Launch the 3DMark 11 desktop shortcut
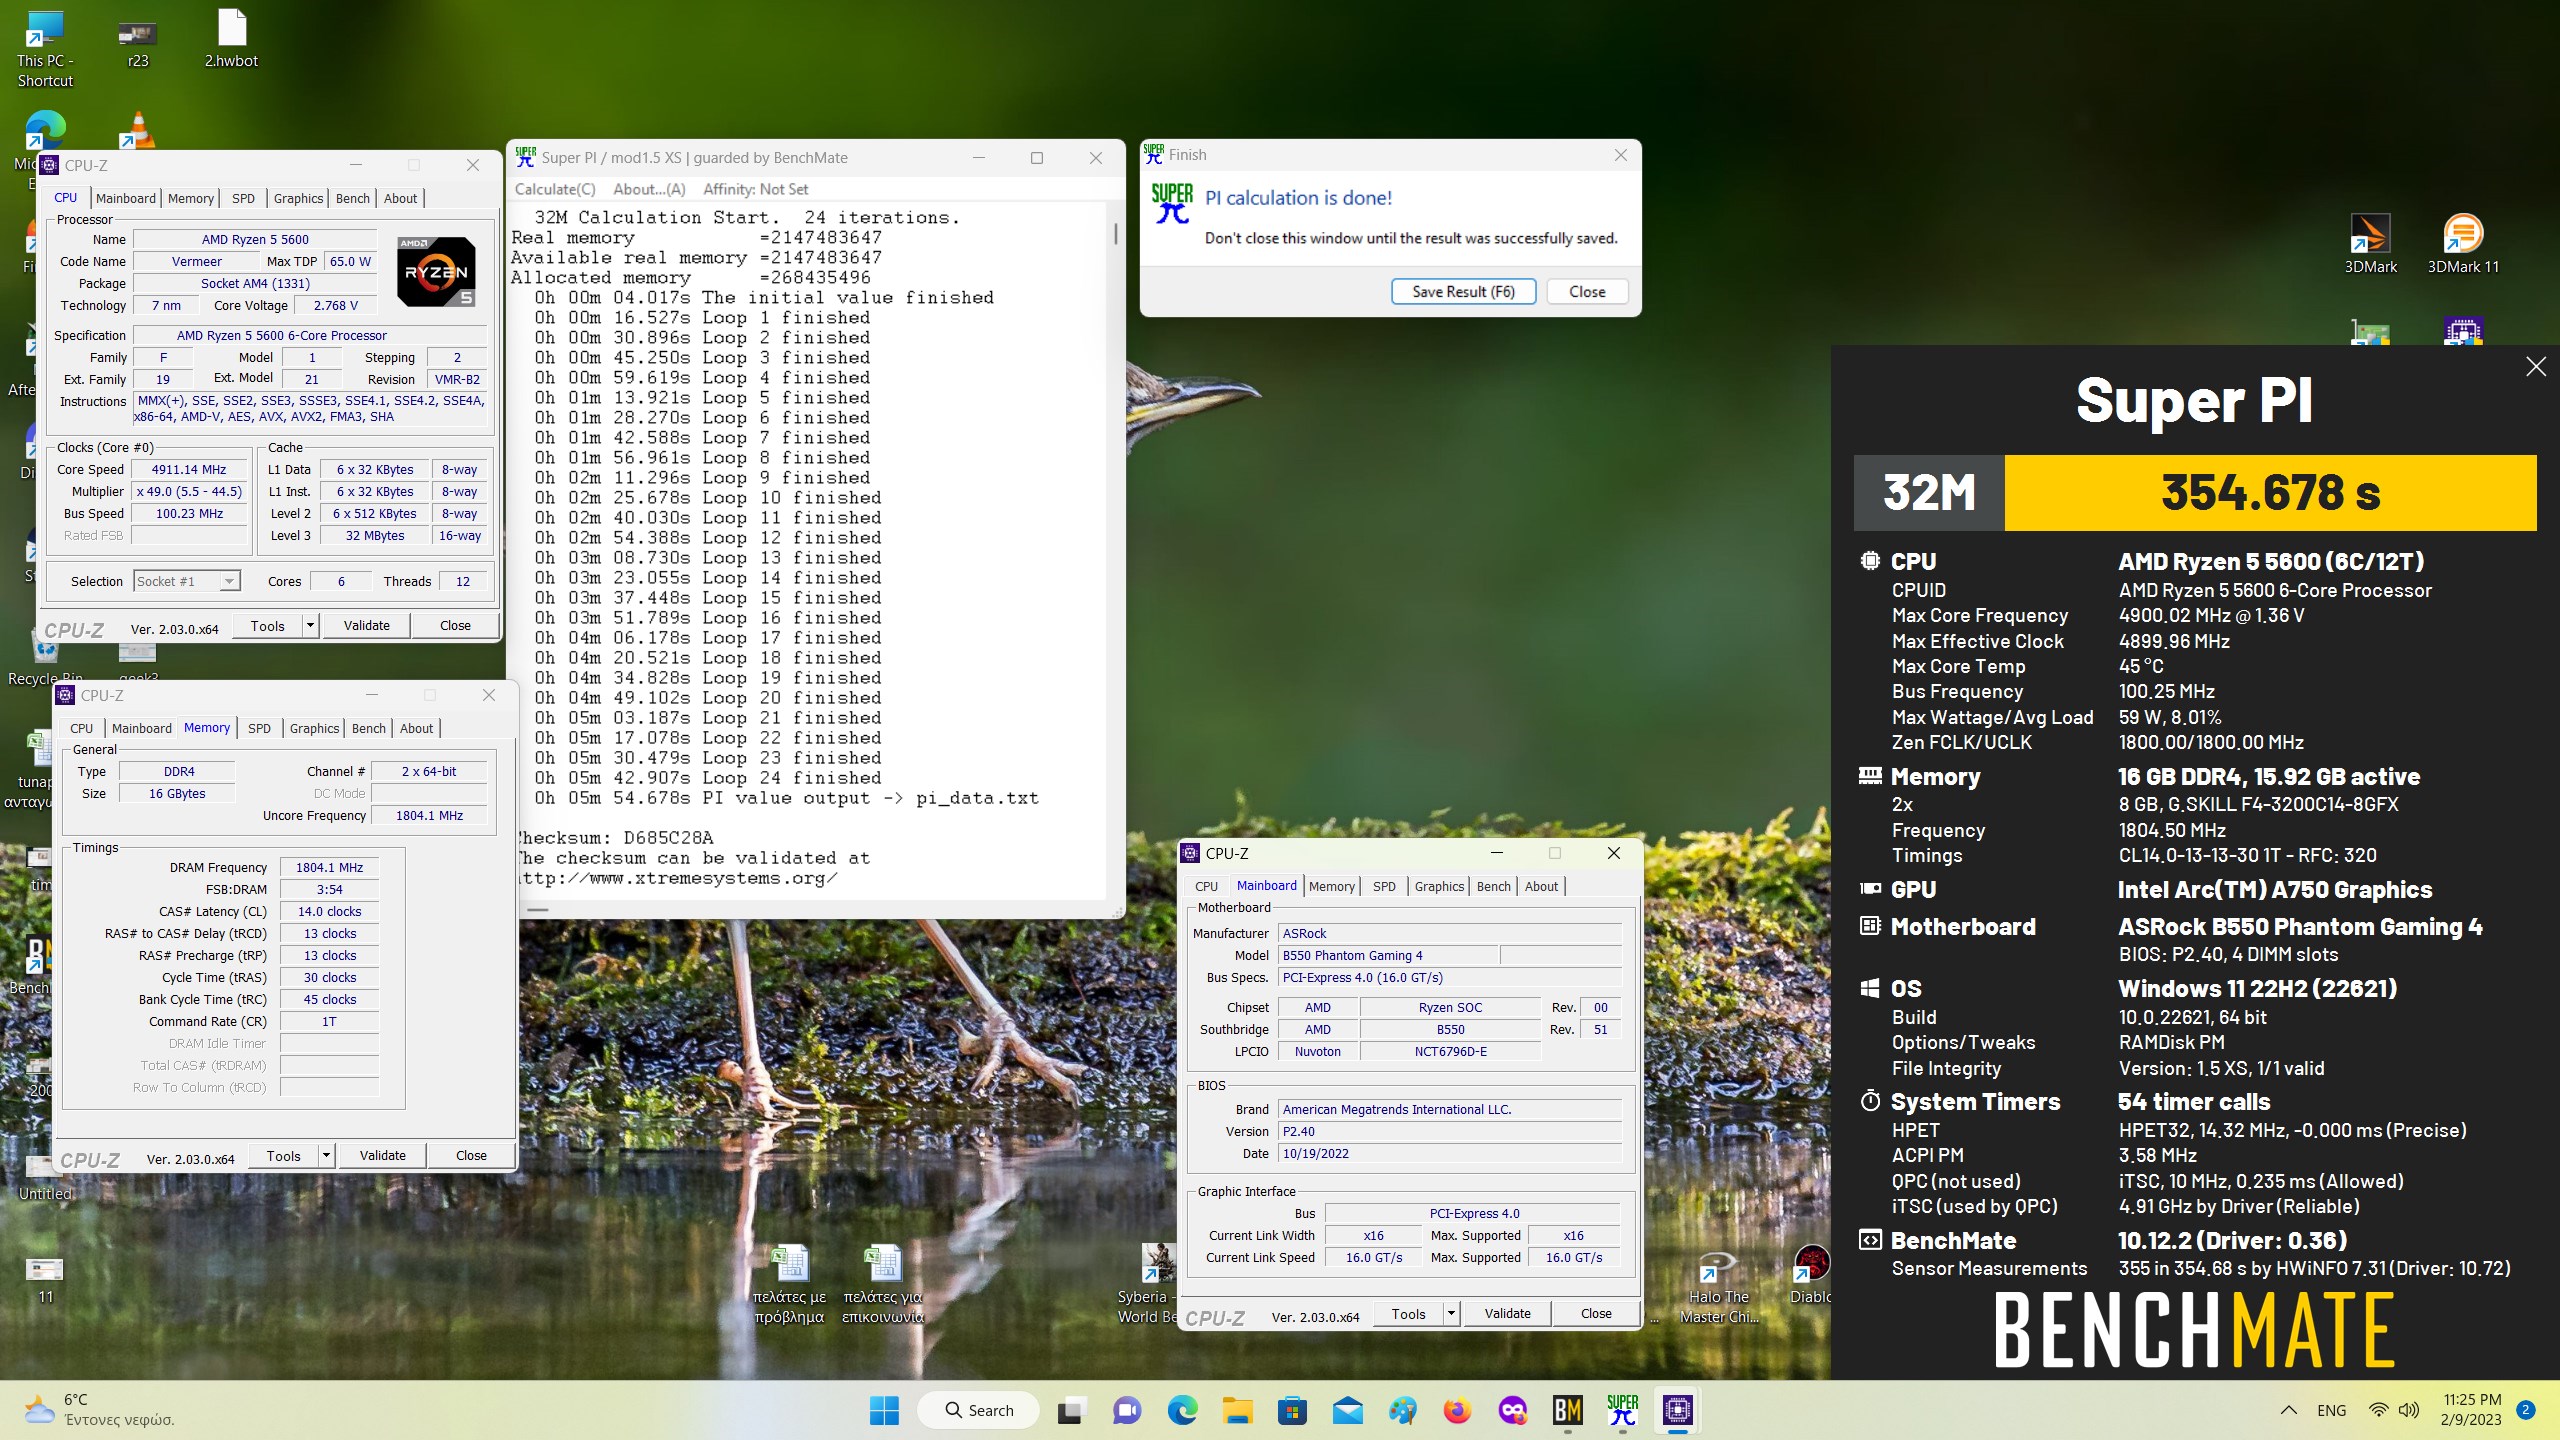Viewport: 2560px width, 1440px height. click(2463, 245)
